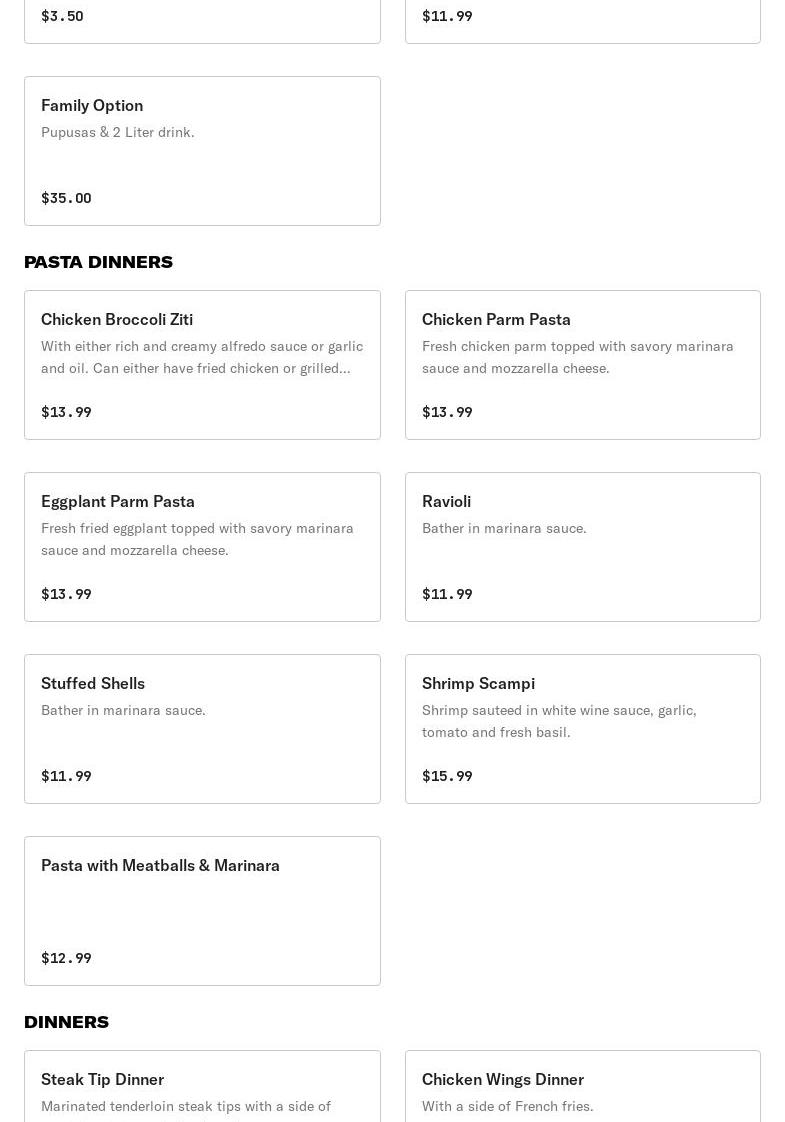The height and width of the screenshot is (1122, 785).
Task: Click the Eggplant Parm Pasta description text
Action: click(x=197, y=539)
